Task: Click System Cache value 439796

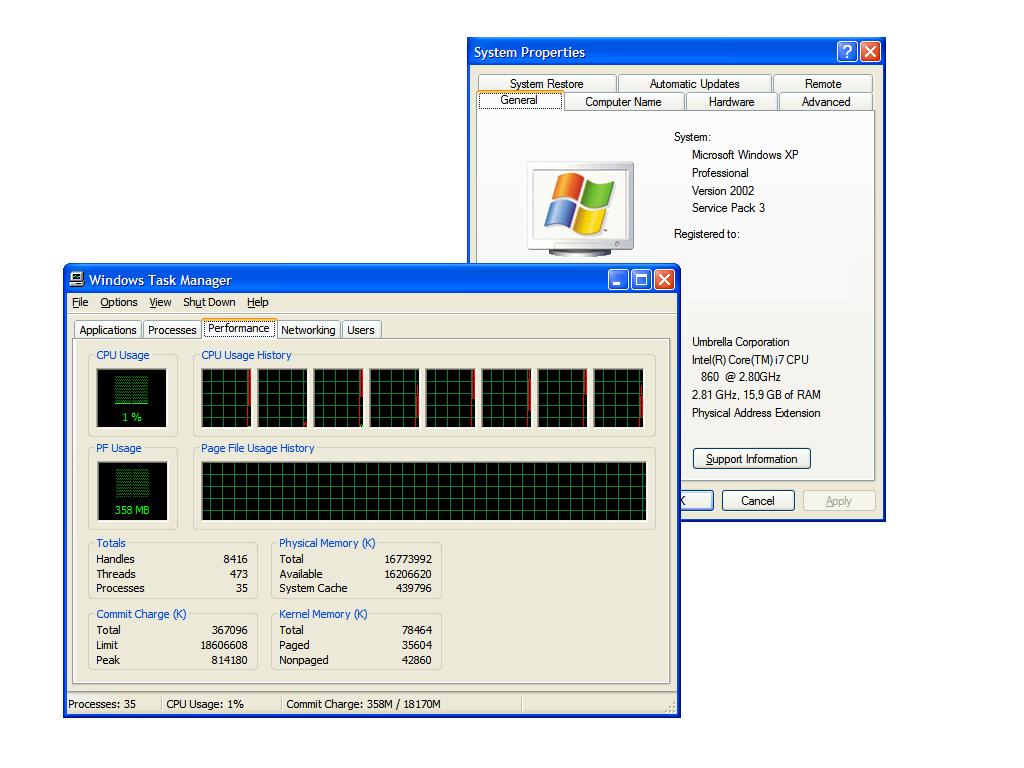Action: point(413,588)
